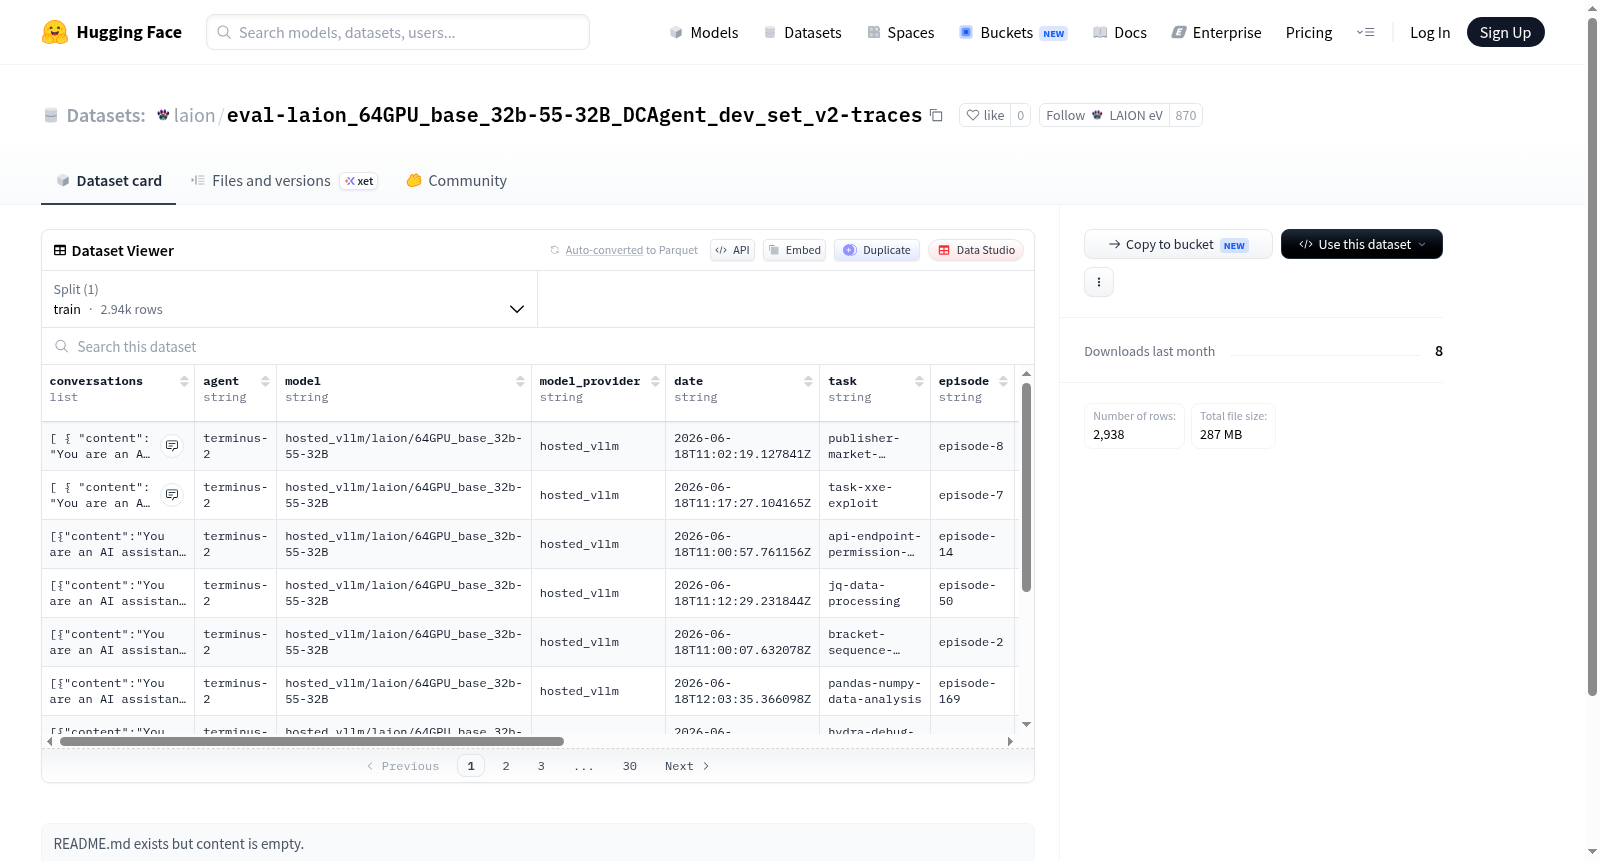The height and width of the screenshot is (861, 1600).
Task: Open the Models page
Action: click(704, 32)
